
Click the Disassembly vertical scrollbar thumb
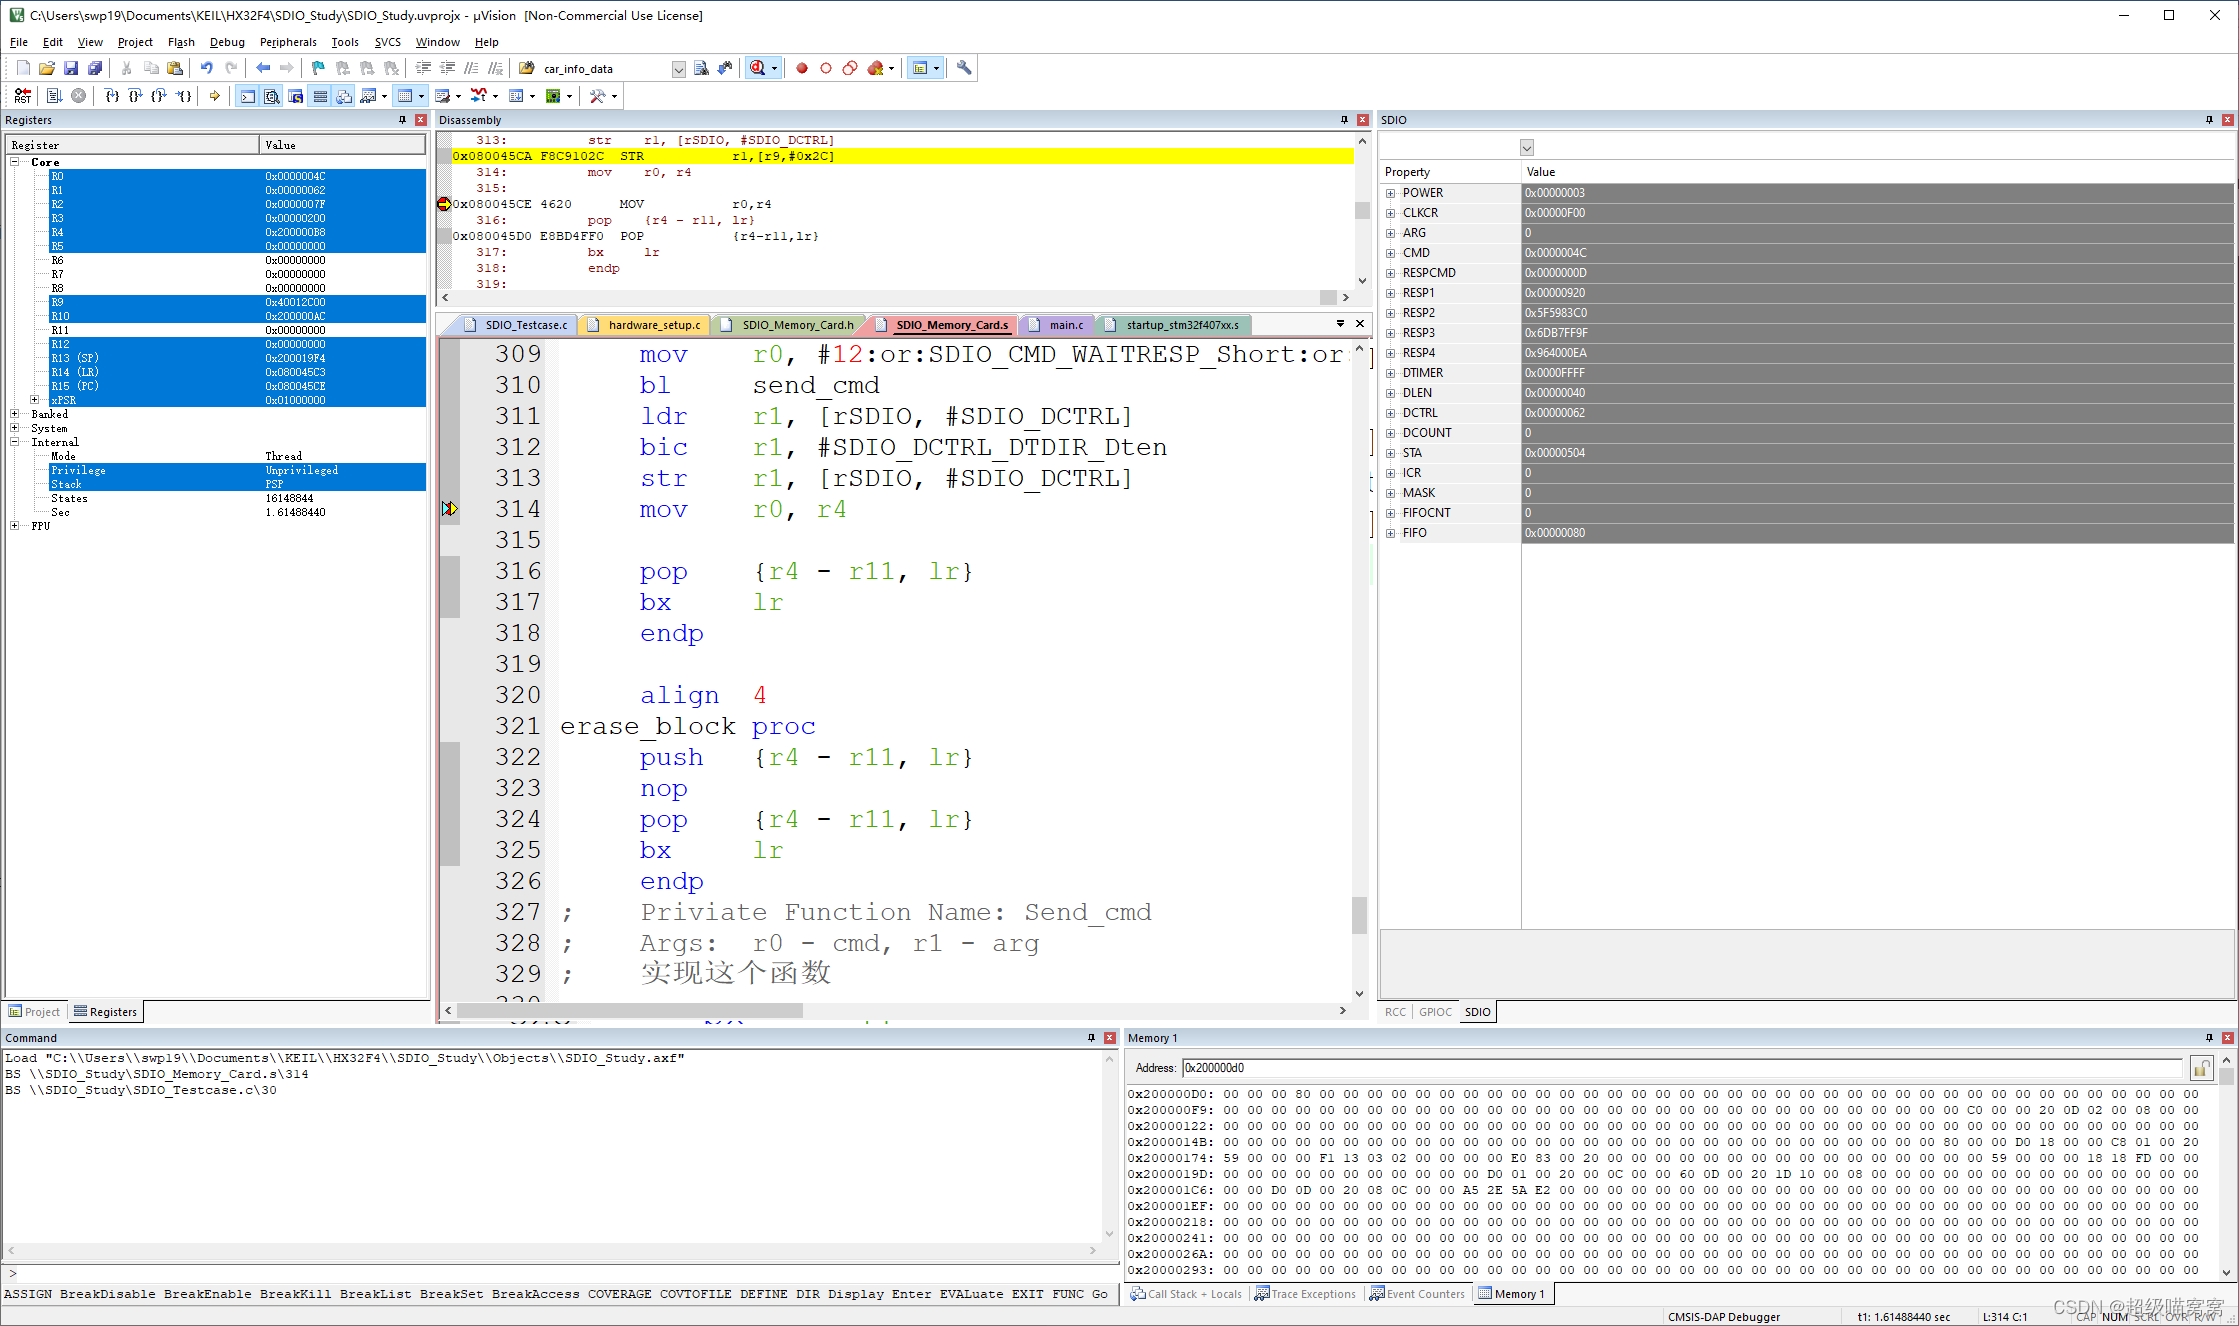coord(1362,210)
